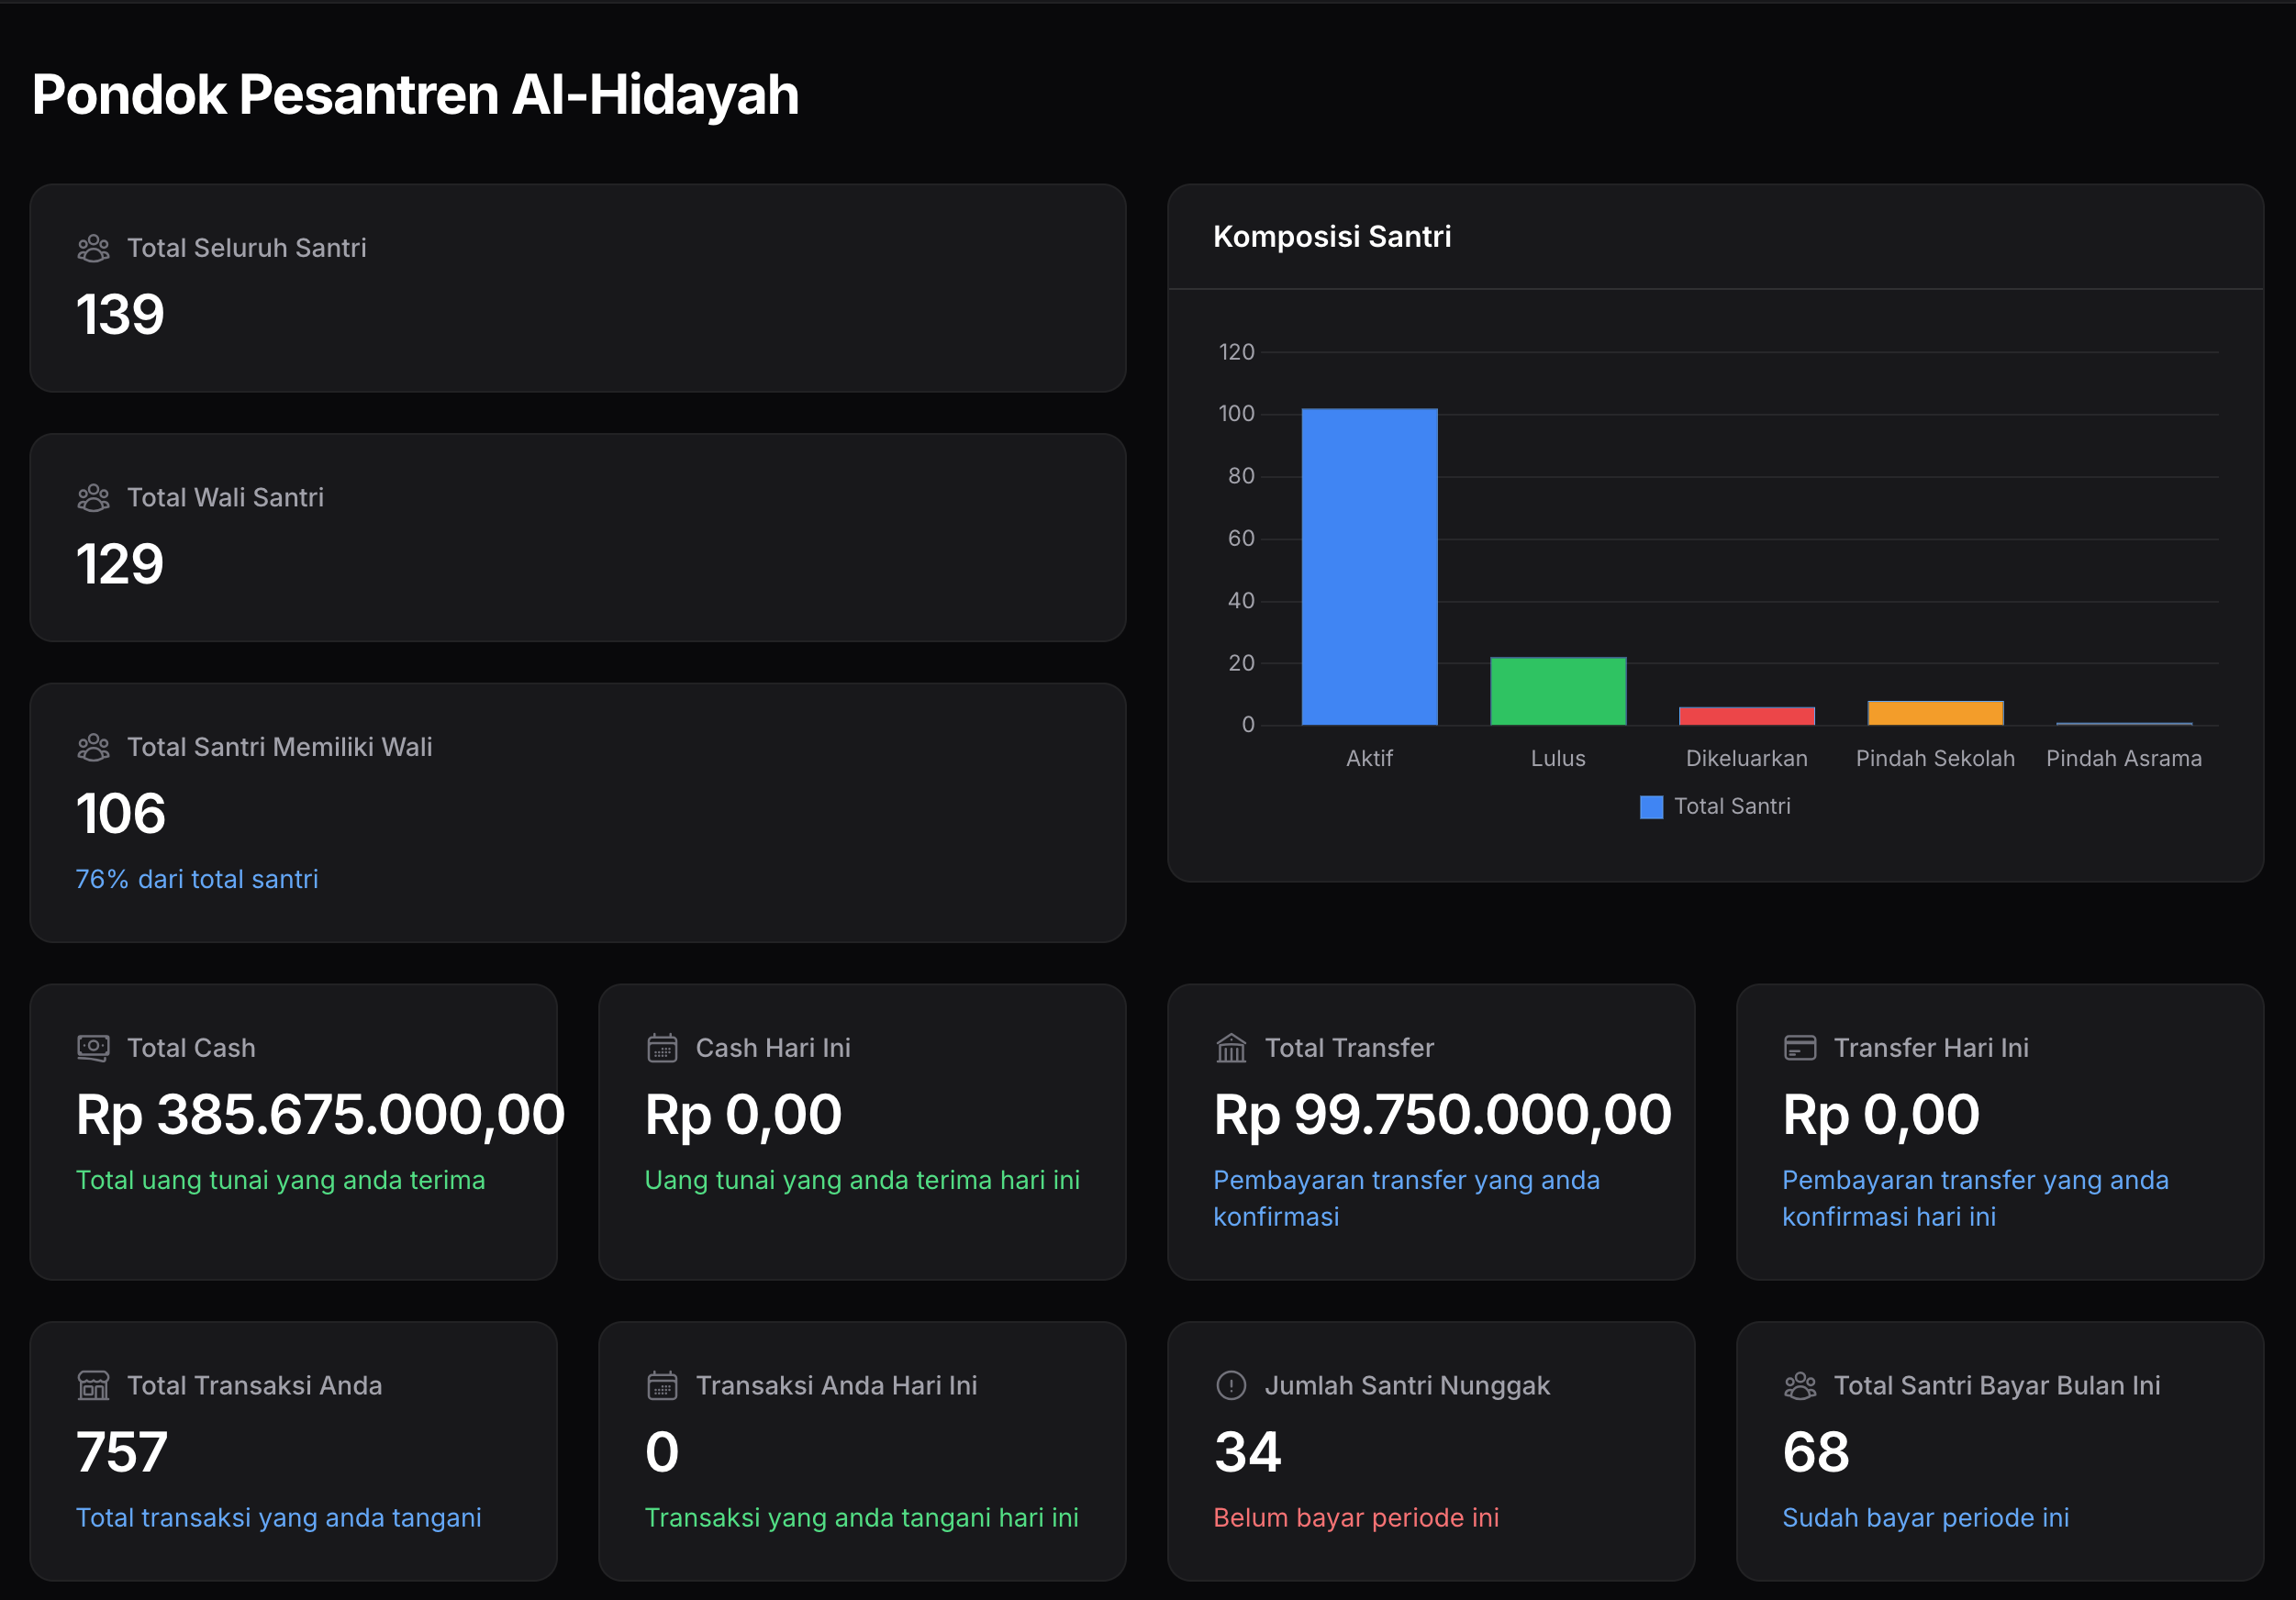
Task: Click the Total Seluruh Santri users icon
Action: coord(93,248)
